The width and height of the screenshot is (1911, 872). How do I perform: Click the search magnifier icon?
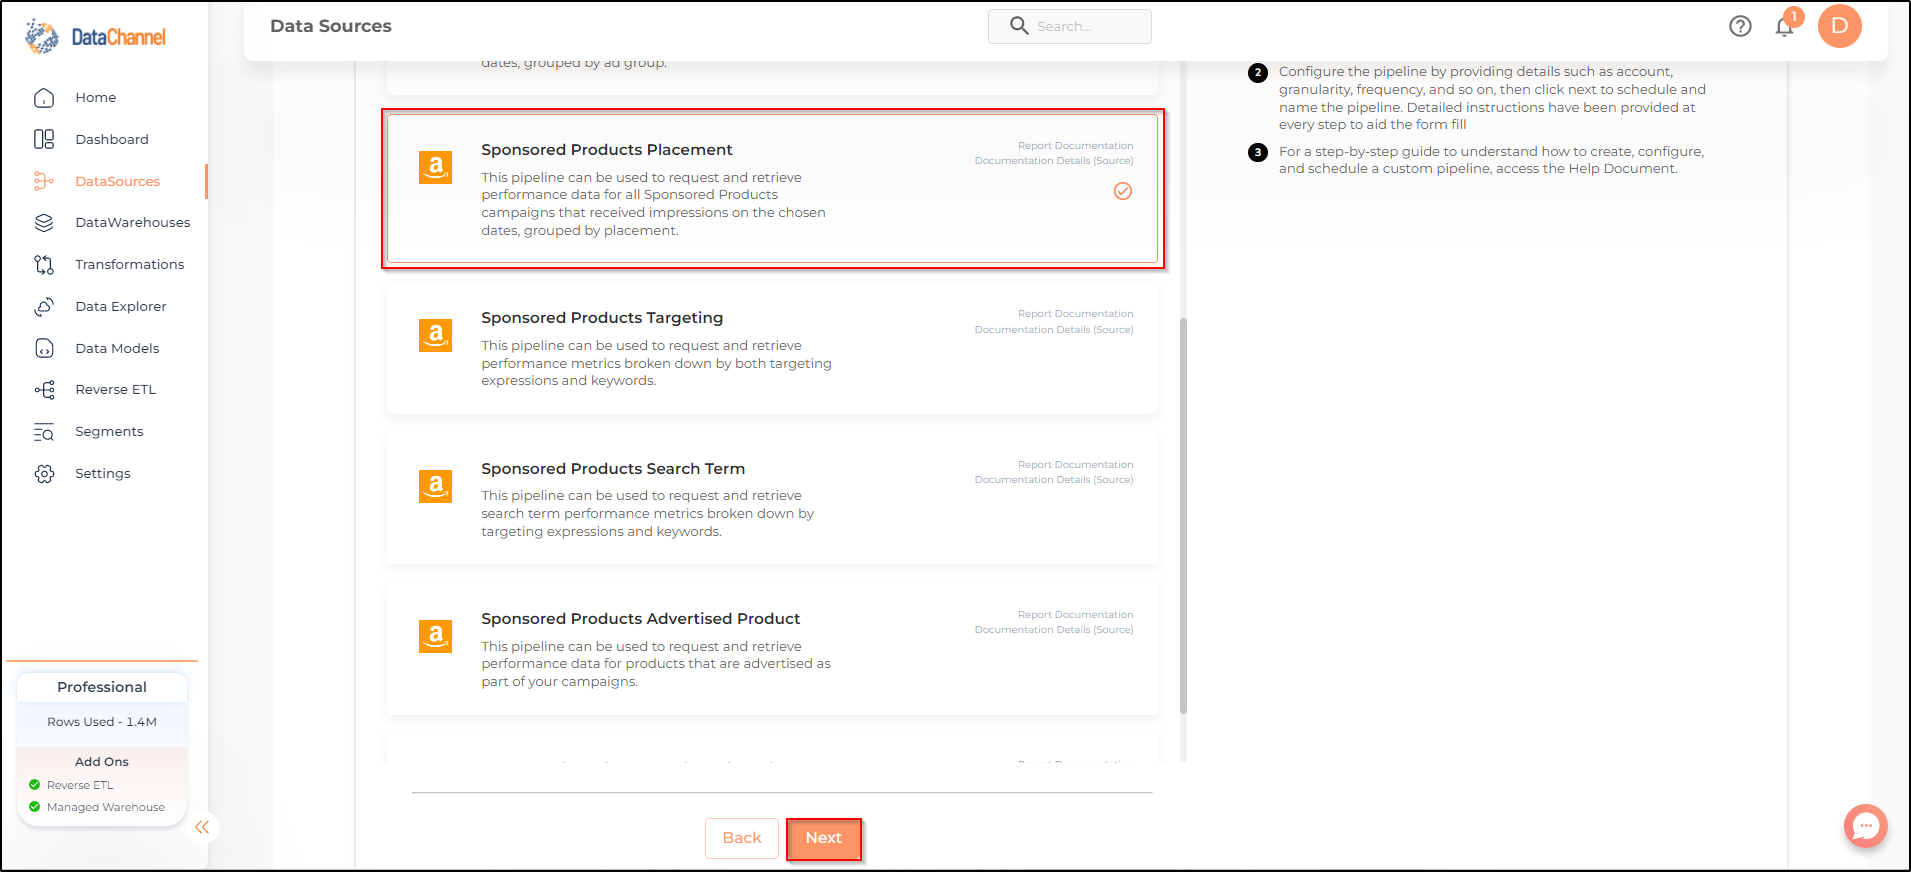(1019, 26)
